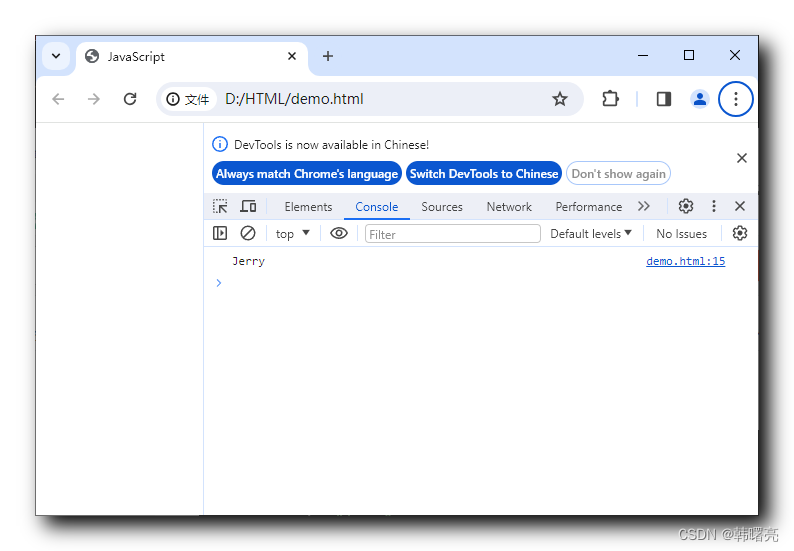
Task: Switch to the Network tab
Action: (509, 207)
